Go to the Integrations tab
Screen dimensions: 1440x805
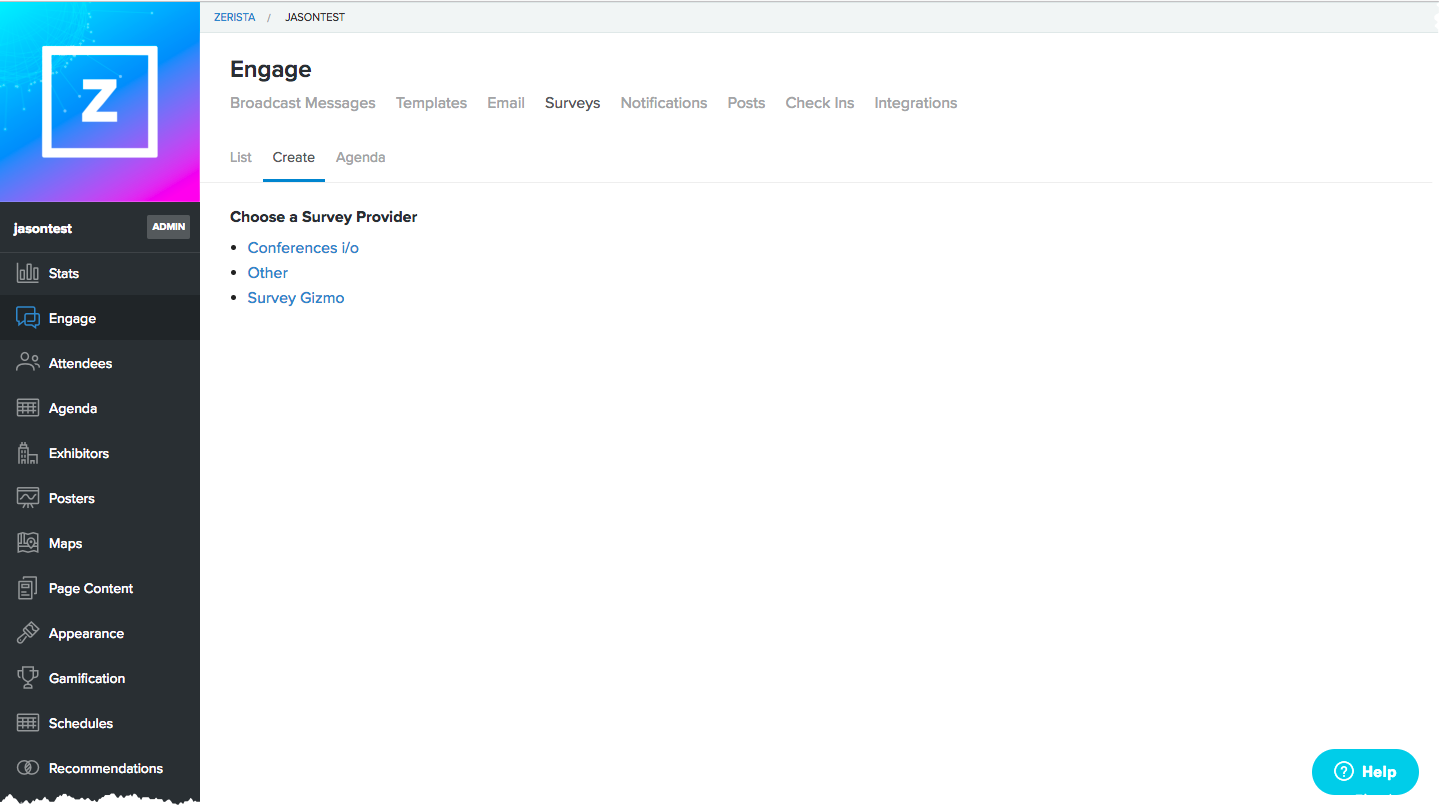tap(916, 103)
